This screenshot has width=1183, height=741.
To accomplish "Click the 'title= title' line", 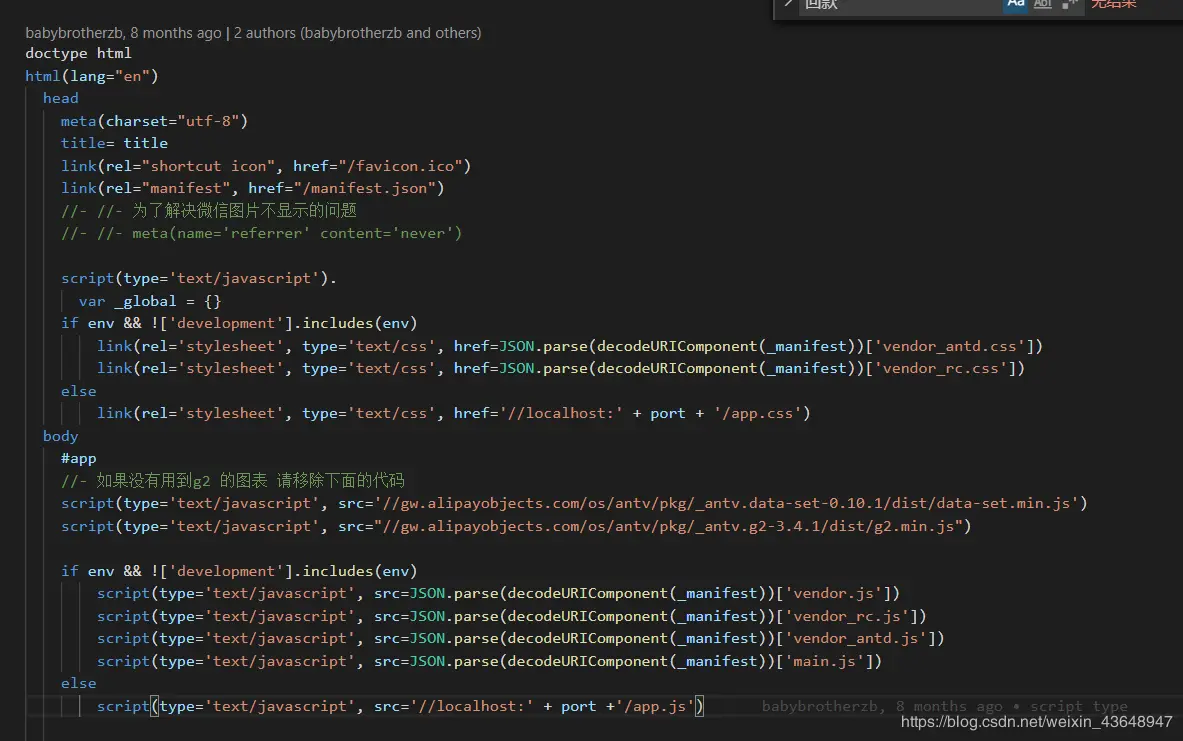I will 115,143.
